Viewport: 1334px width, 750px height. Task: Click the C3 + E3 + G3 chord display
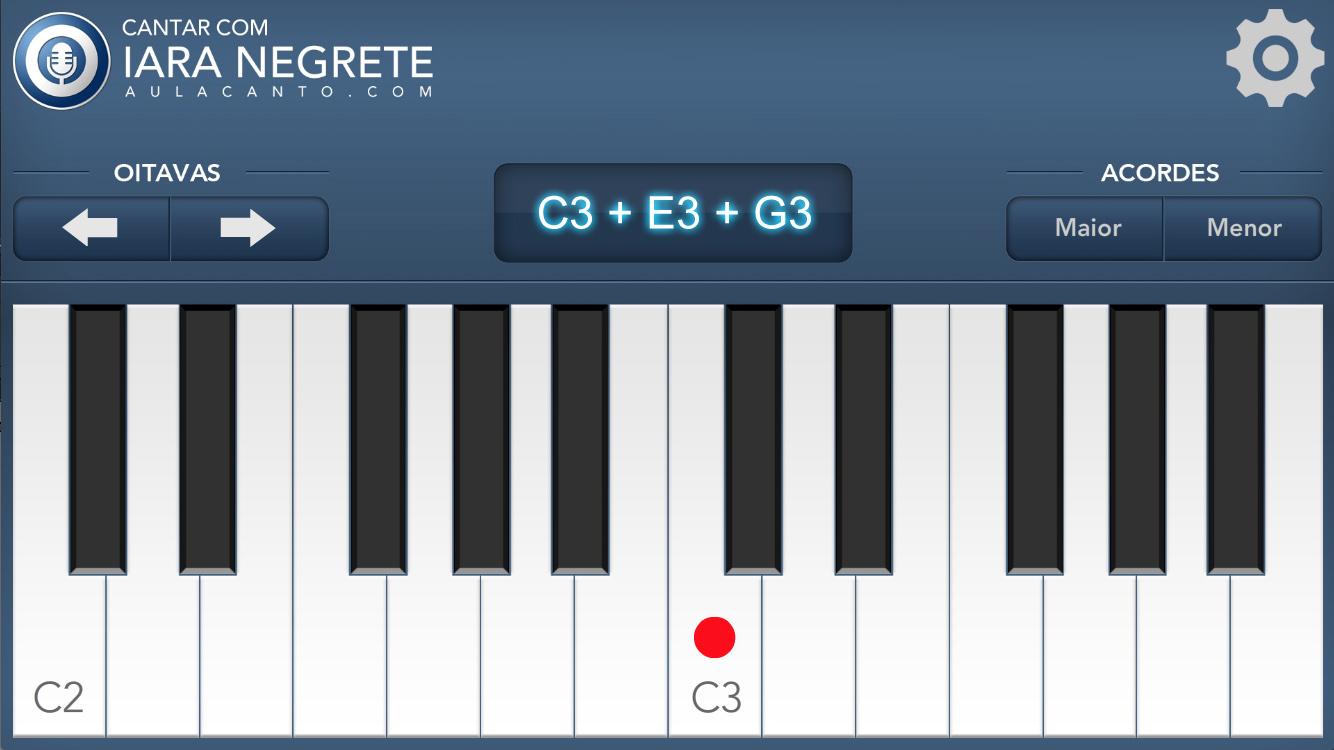(x=673, y=213)
